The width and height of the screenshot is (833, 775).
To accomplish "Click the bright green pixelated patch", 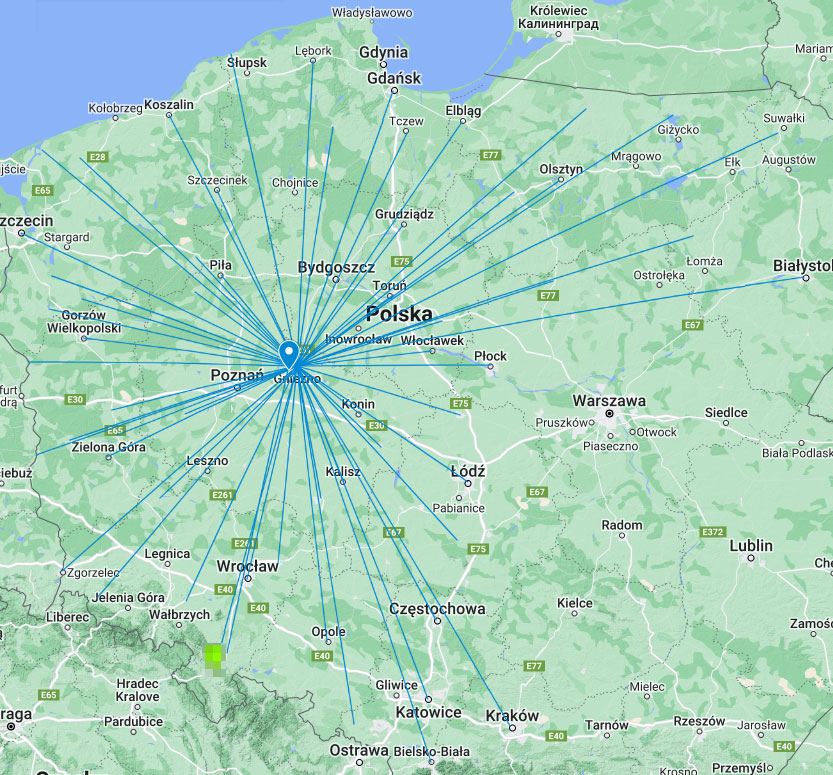I will [215, 656].
